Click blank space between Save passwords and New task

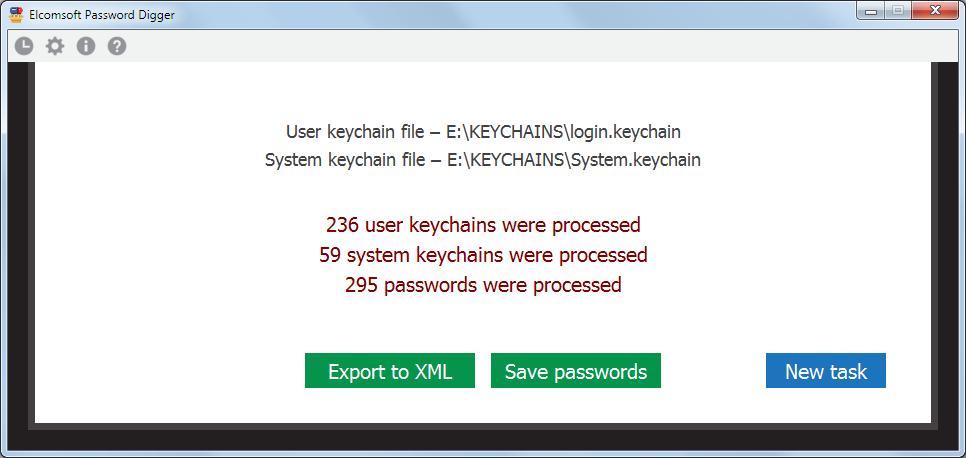[x=713, y=371]
